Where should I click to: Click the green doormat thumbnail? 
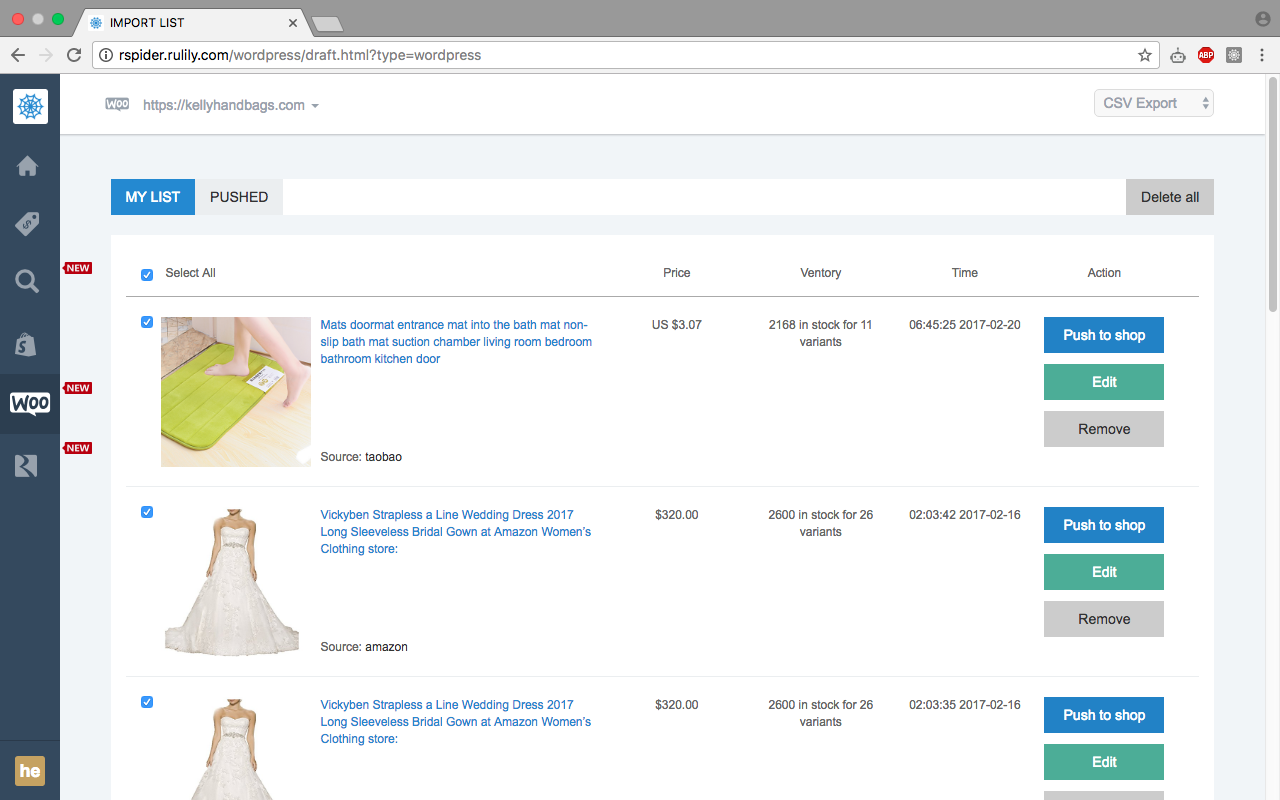pos(236,392)
